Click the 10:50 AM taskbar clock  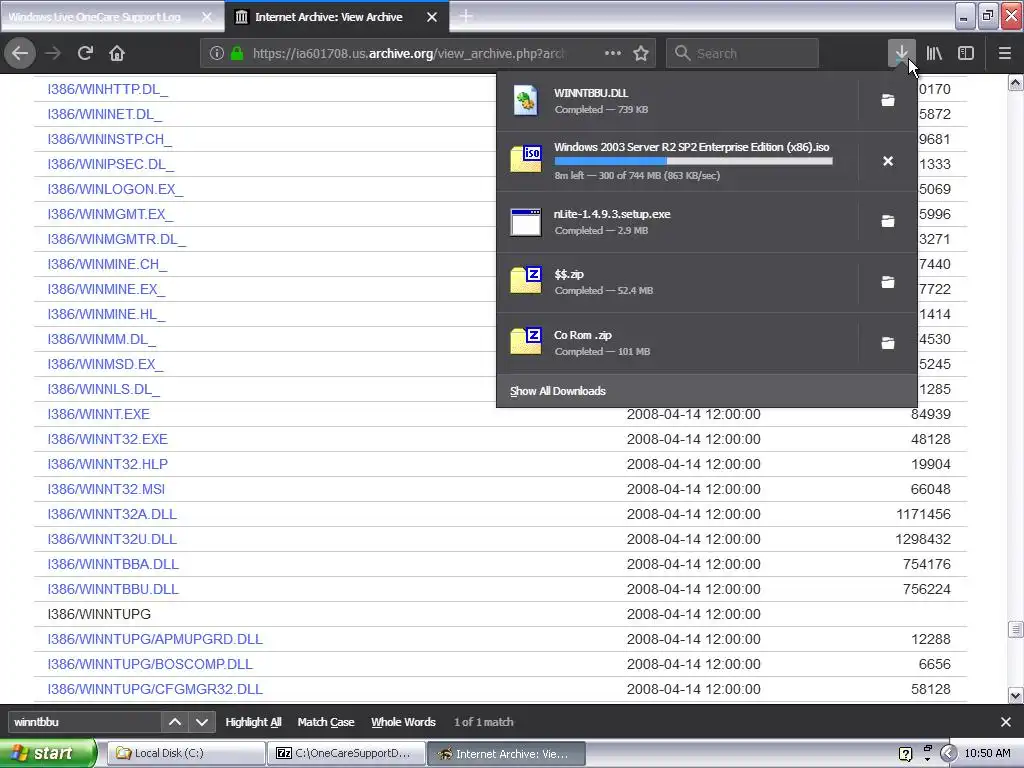tap(987, 753)
